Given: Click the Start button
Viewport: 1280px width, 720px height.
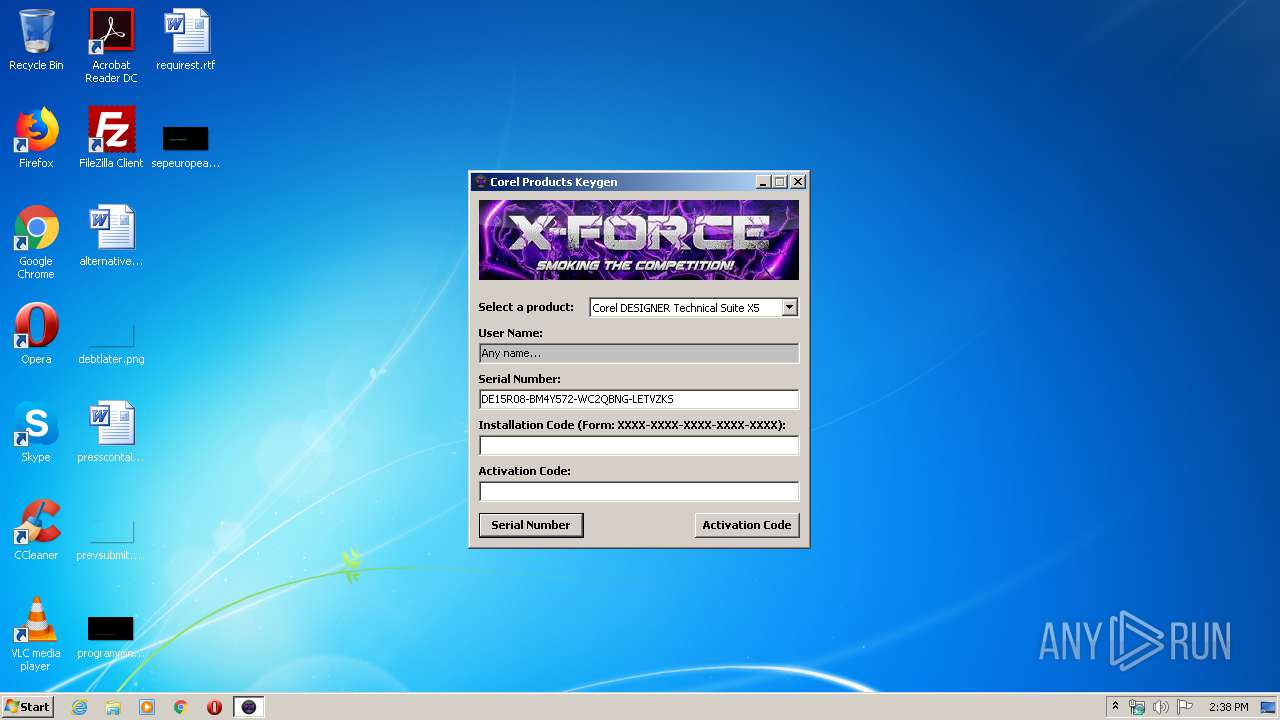Looking at the screenshot, I should coord(27,707).
